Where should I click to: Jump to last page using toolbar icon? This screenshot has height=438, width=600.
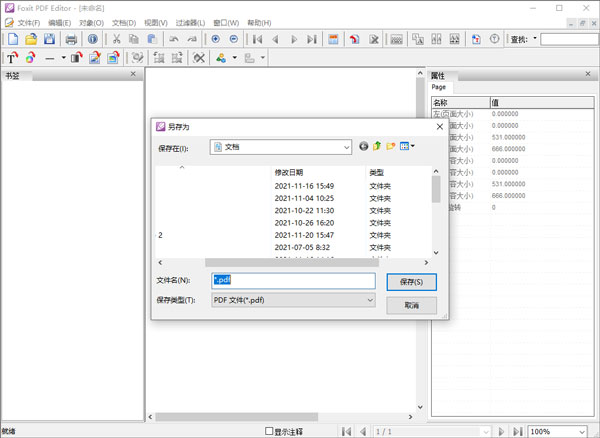[312, 39]
